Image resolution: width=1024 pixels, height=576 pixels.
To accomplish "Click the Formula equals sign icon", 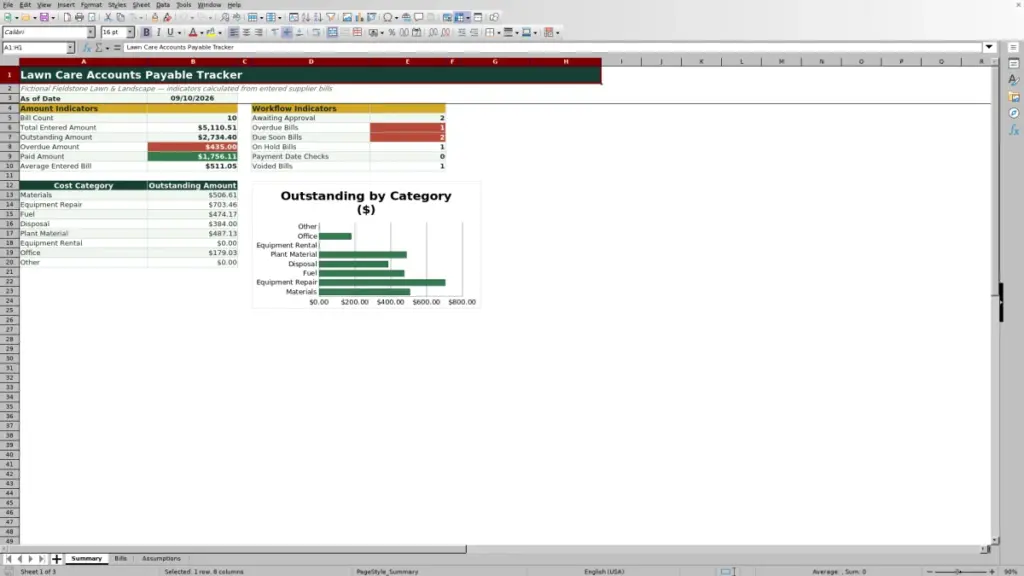I will (x=117, y=47).
